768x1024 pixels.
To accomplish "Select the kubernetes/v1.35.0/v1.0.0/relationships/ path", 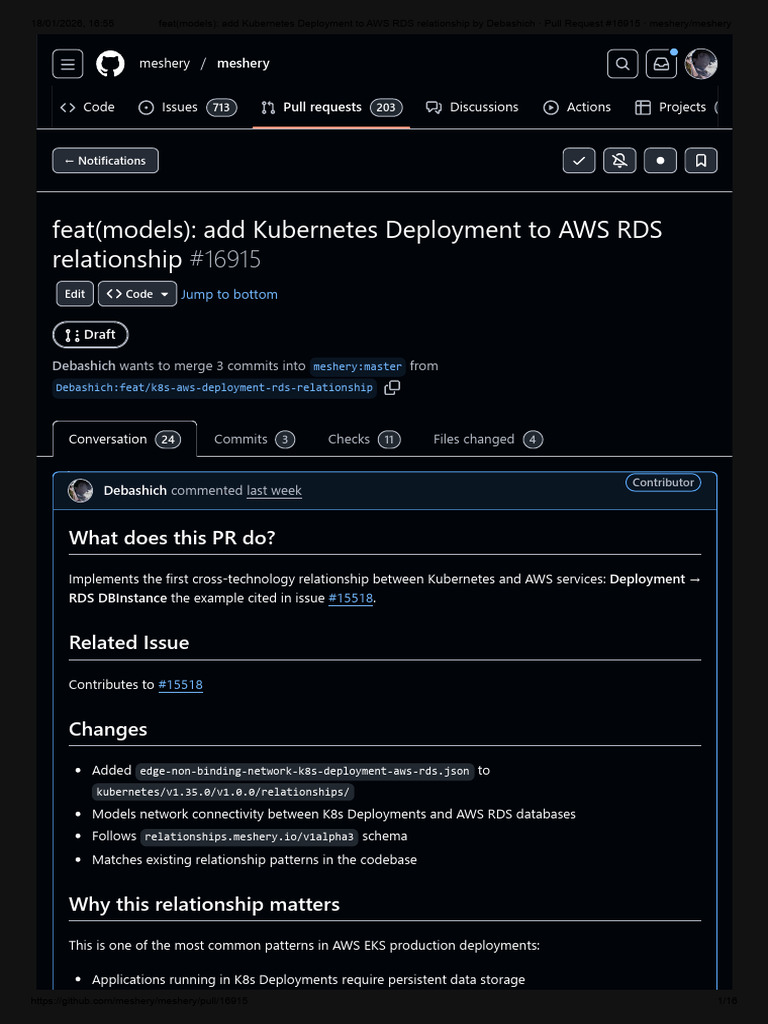I will point(223,792).
